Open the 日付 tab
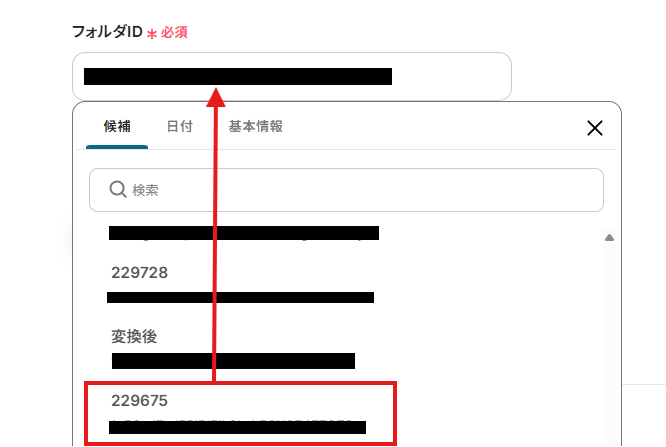The height and width of the screenshot is (447, 666). coord(180,126)
